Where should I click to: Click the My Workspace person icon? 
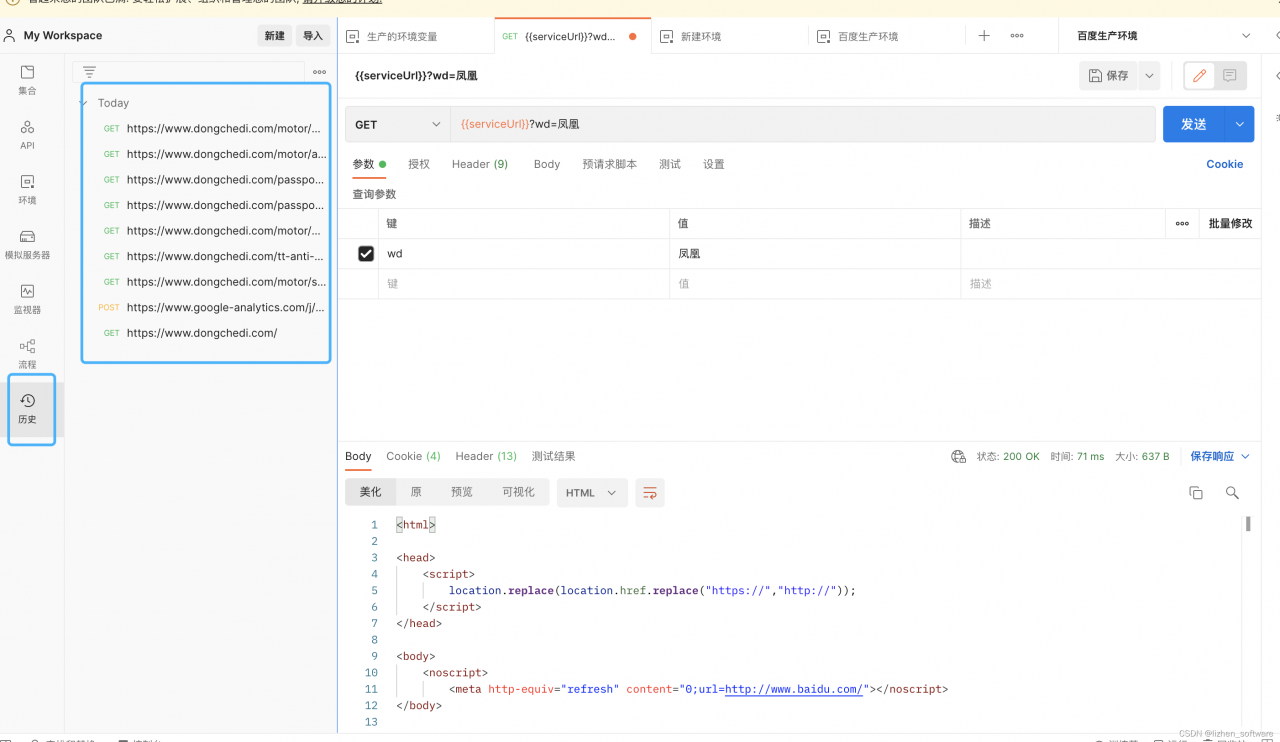coord(10,35)
